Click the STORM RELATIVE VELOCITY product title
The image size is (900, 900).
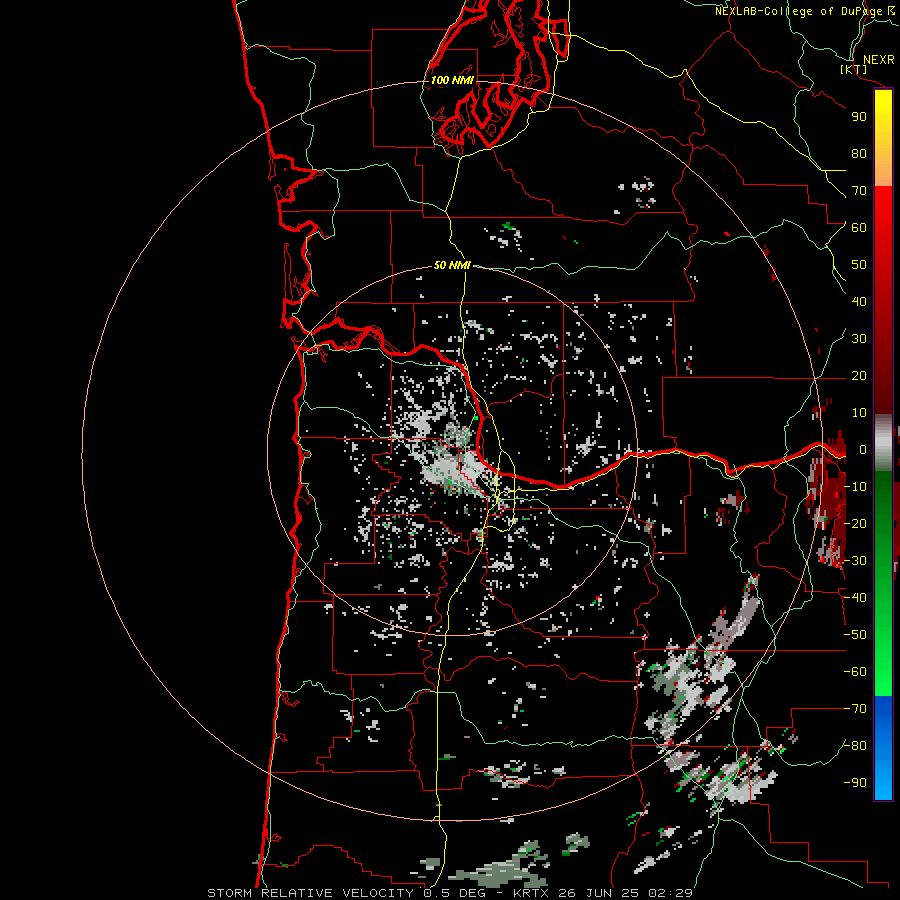coord(311,893)
